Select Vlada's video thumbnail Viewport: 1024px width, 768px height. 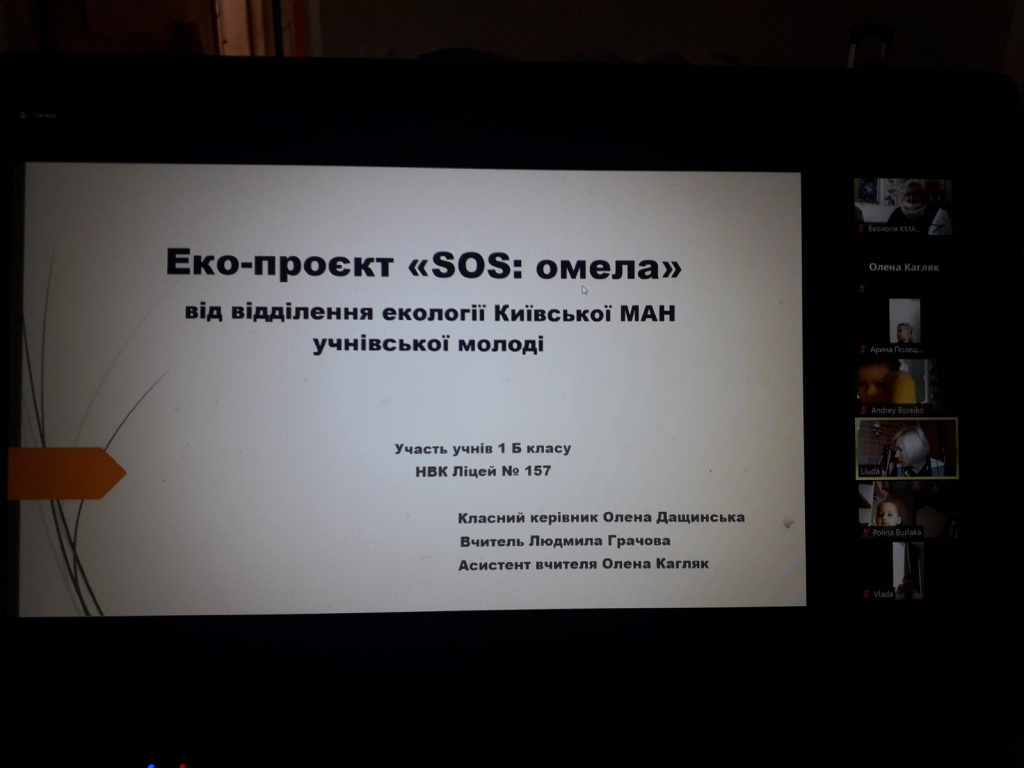907,570
